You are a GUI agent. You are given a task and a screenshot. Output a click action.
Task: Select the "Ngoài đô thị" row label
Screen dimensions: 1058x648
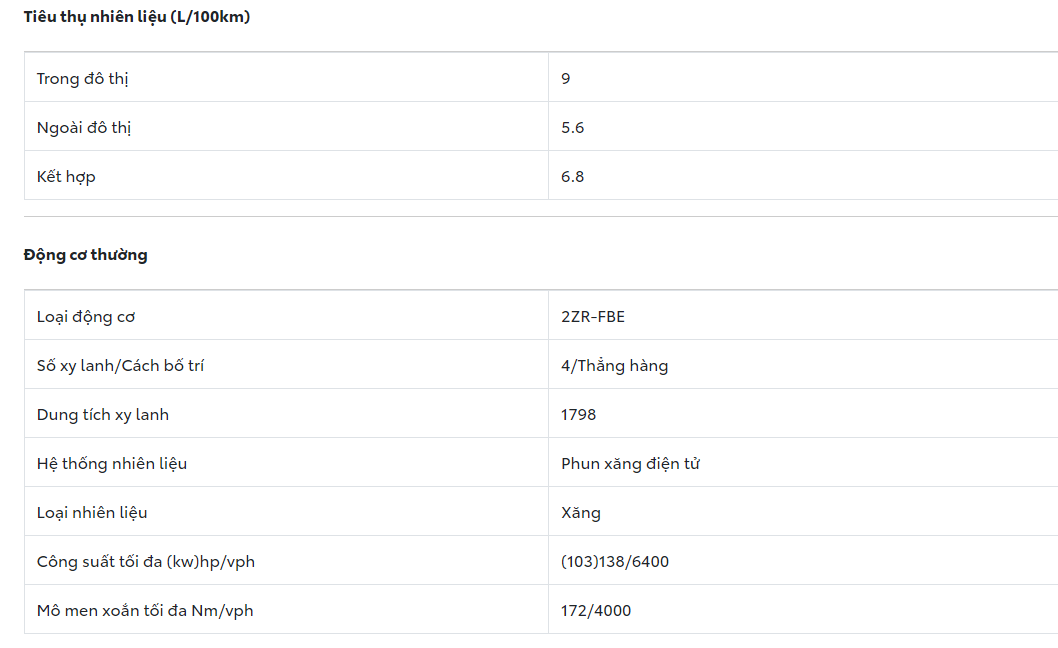tap(84, 127)
